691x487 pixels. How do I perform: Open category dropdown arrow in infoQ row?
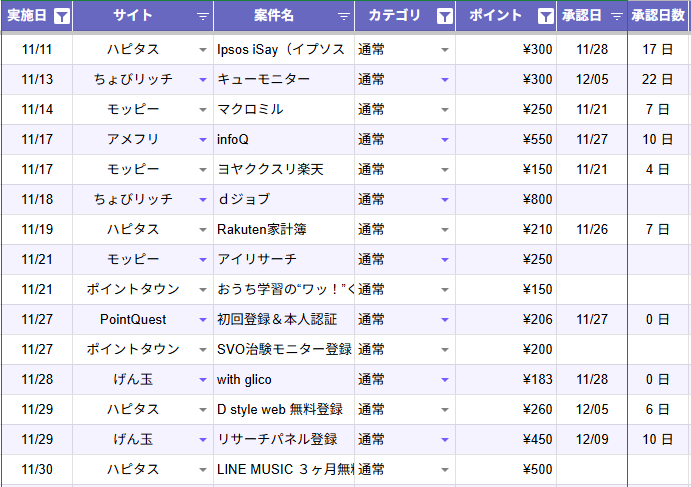pos(445,140)
